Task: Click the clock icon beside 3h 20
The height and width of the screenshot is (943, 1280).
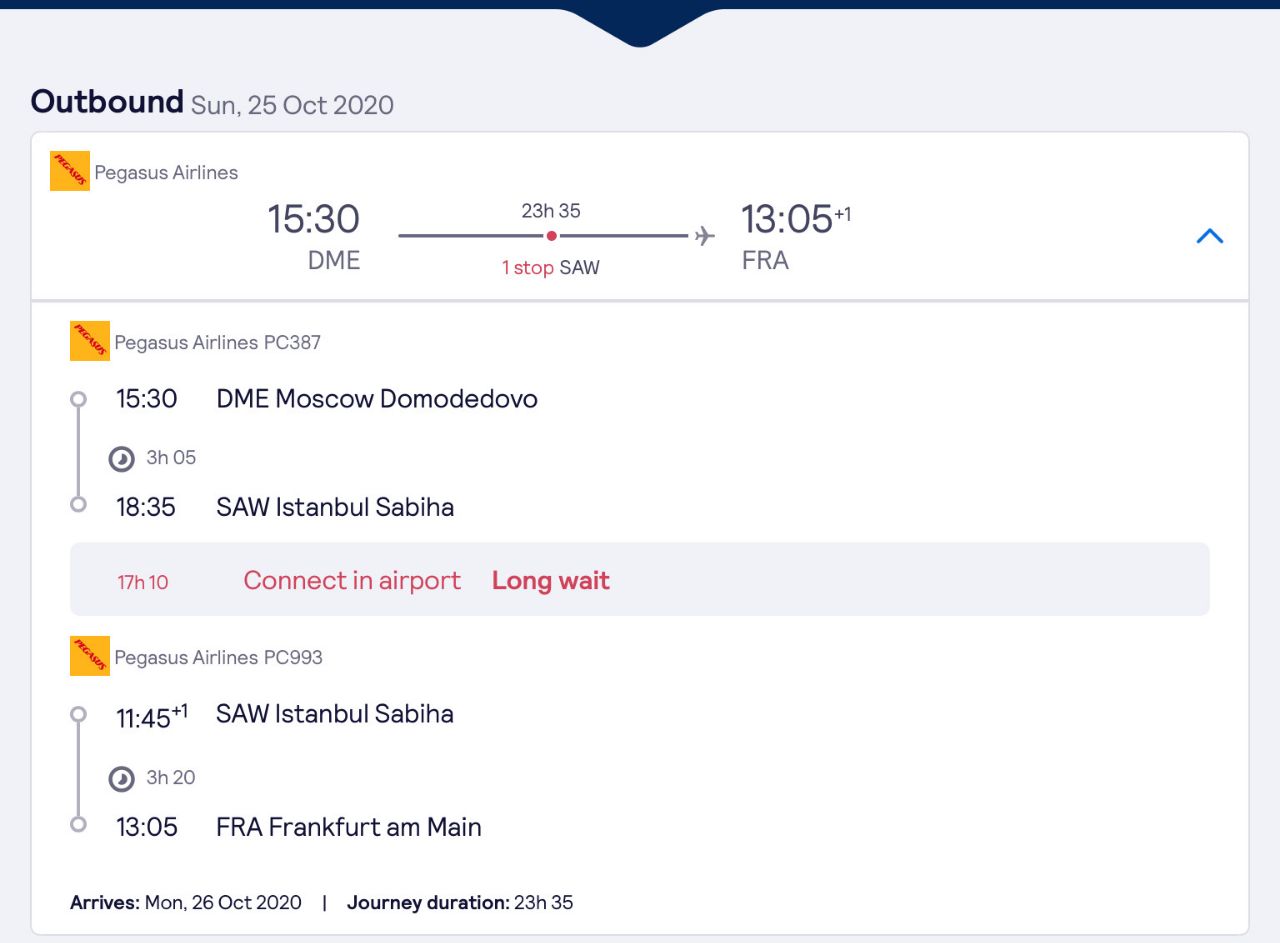Action: [x=122, y=779]
